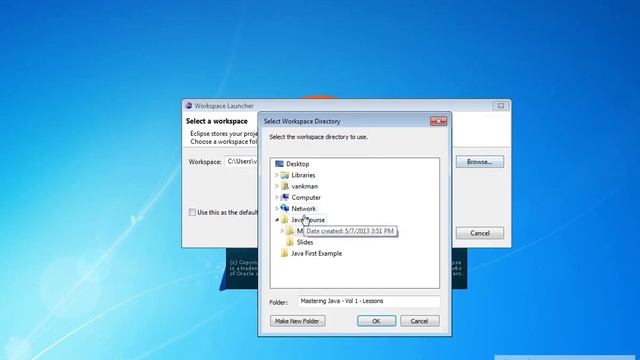Click the Computer icon in the tree
The height and width of the screenshot is (360, 640).
click(285, 197)
